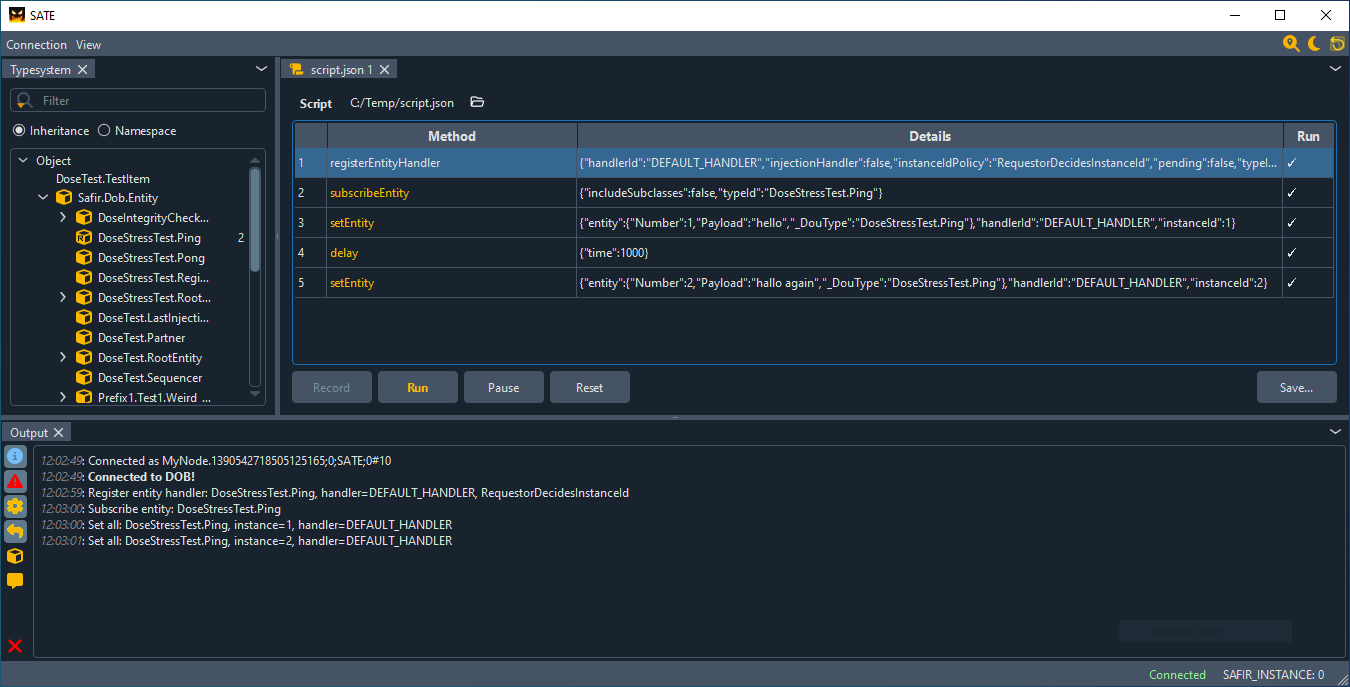Show info messages in the Output panel
The height and width of the screenshot is (687, 1350).
14,456
